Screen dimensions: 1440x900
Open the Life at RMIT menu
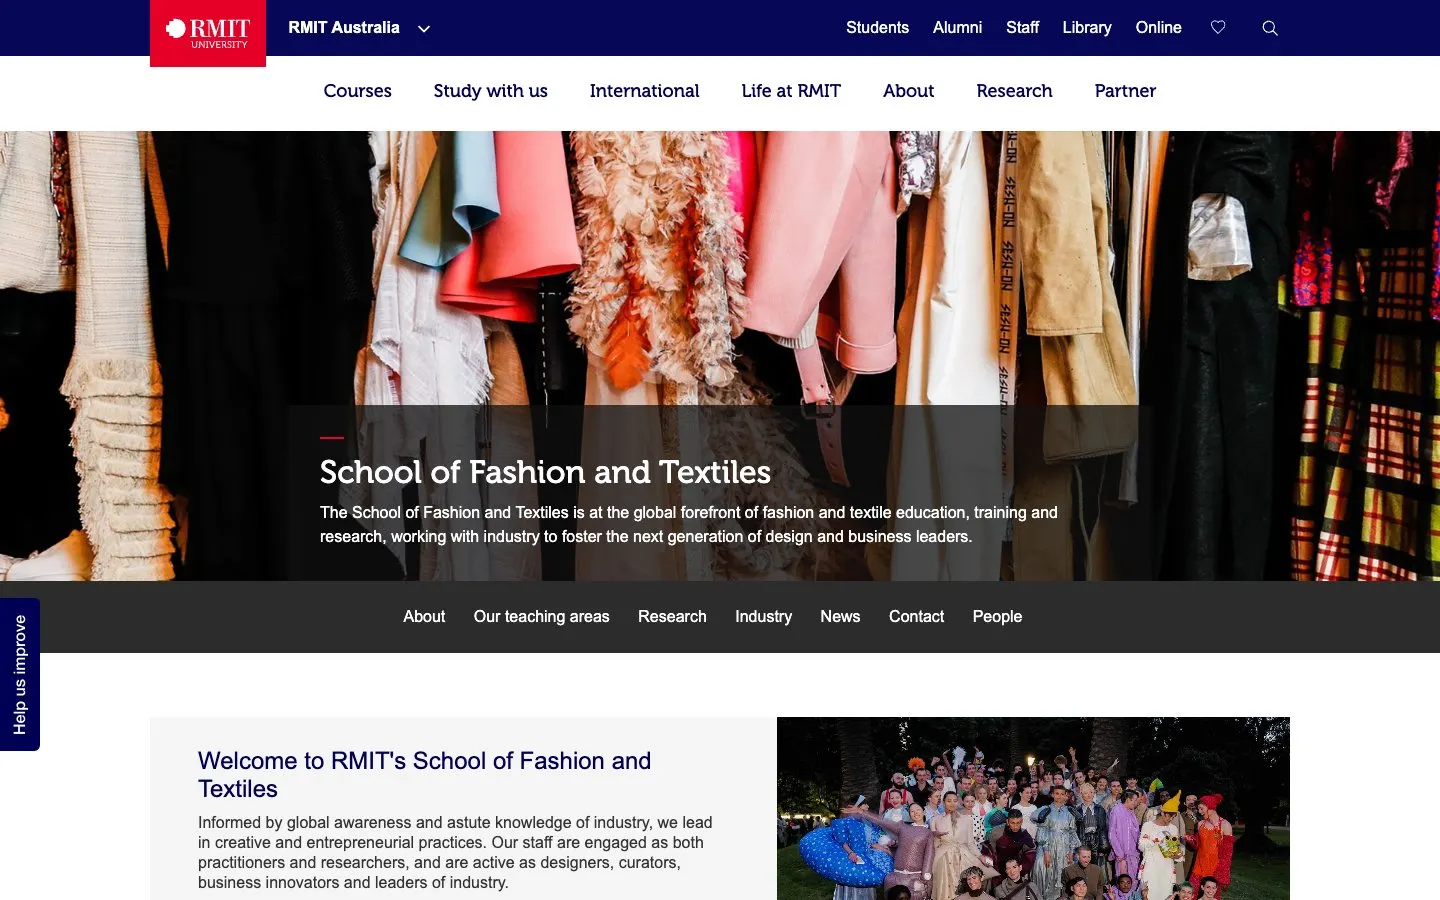(x=791, y=91)
